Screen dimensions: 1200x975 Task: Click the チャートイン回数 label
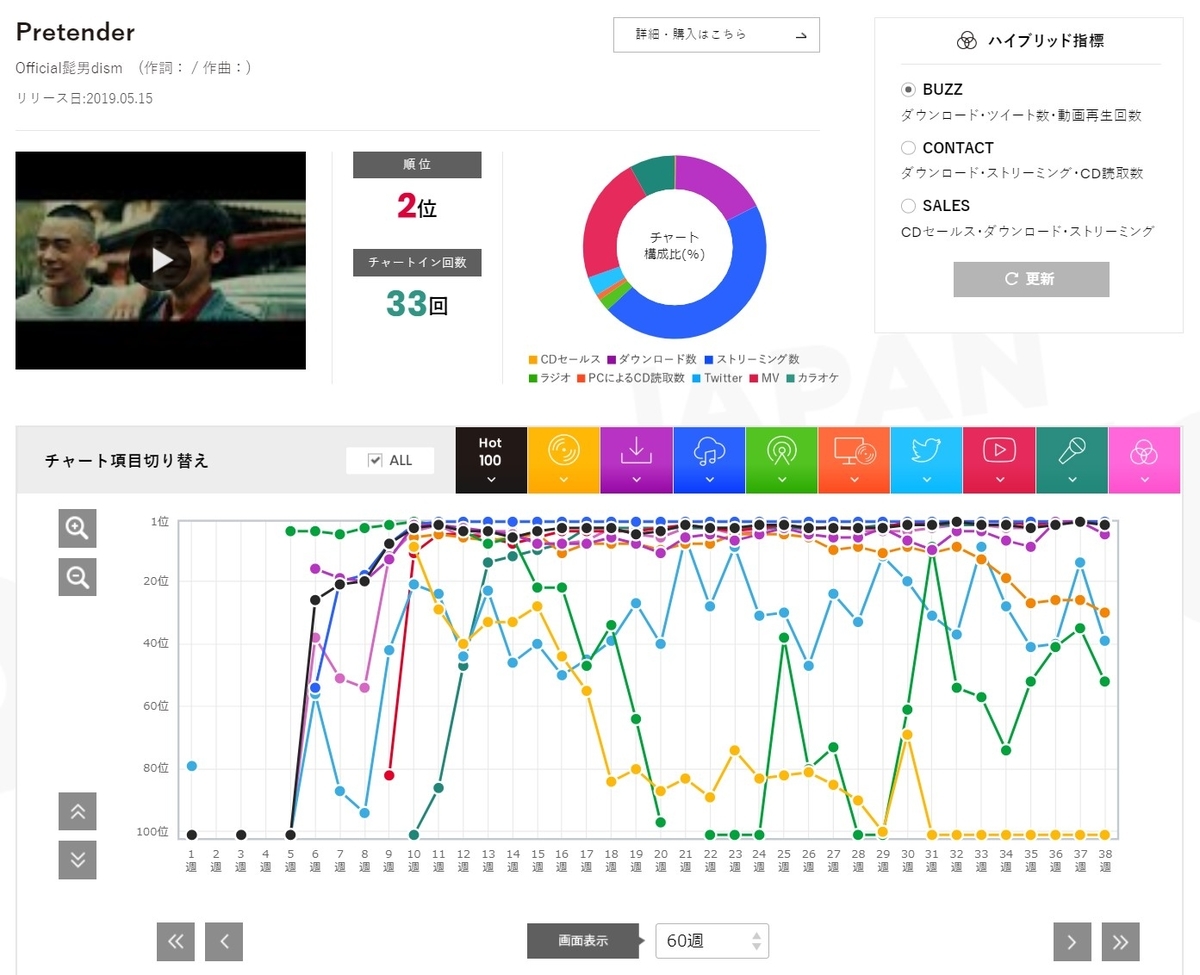click(417, 263)
